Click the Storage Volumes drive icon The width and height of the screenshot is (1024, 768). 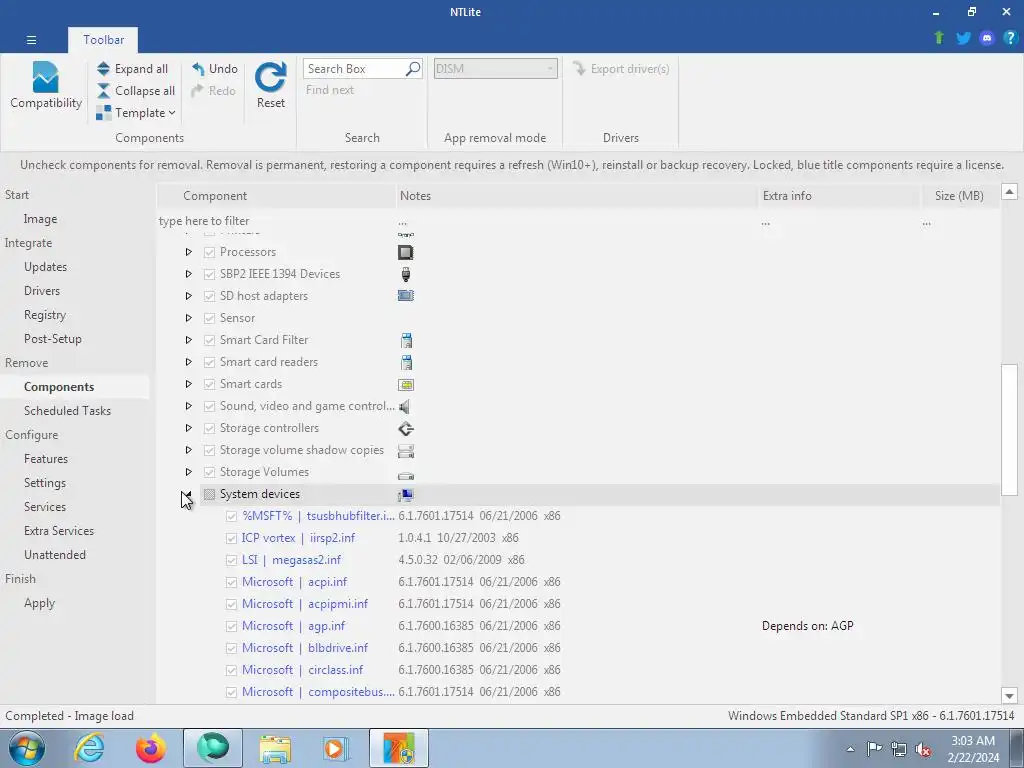point(406,475)
